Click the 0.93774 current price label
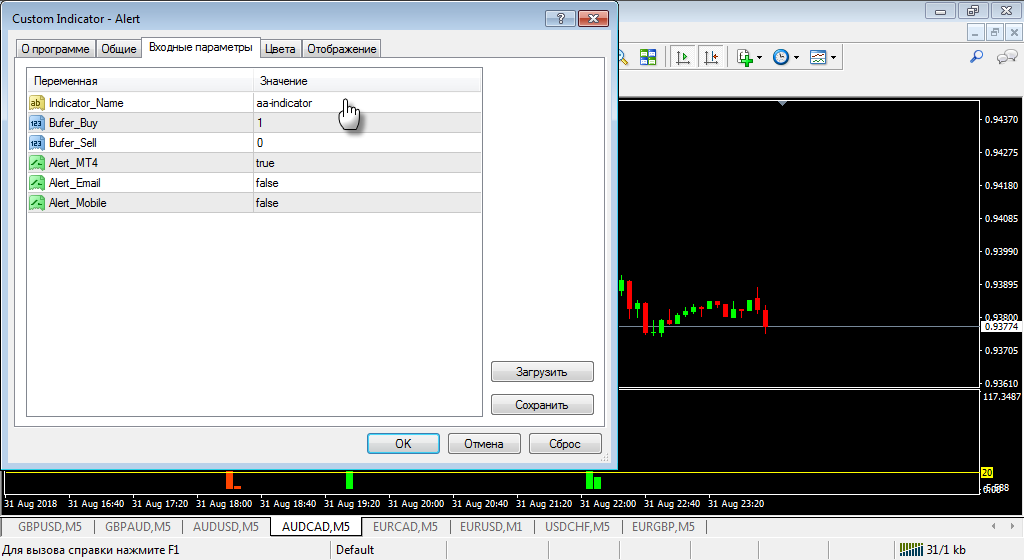This screenshot has height=560, width=1024. (1002, 326)
